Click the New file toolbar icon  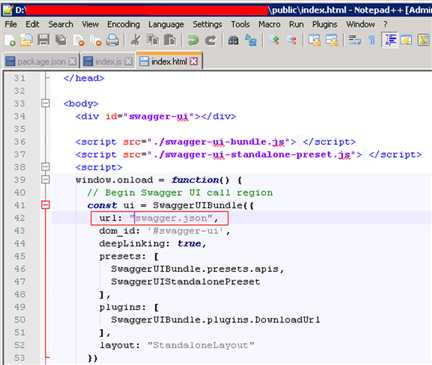click(10, 41)
